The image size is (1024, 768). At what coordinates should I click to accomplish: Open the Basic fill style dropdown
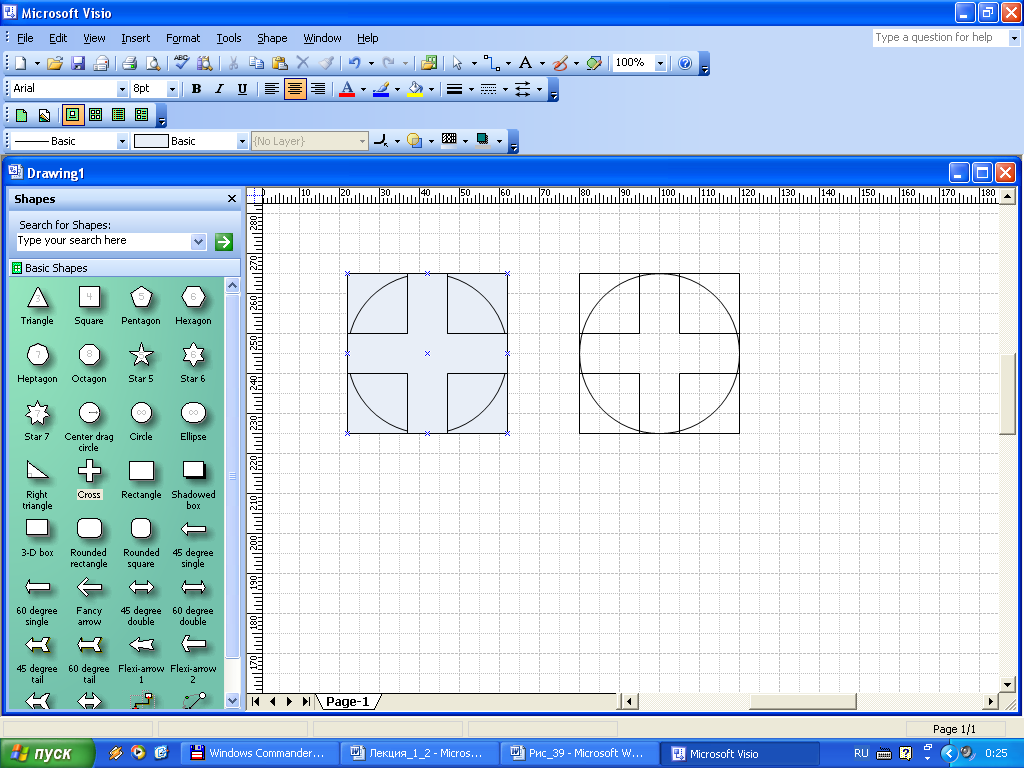point(242,141)
